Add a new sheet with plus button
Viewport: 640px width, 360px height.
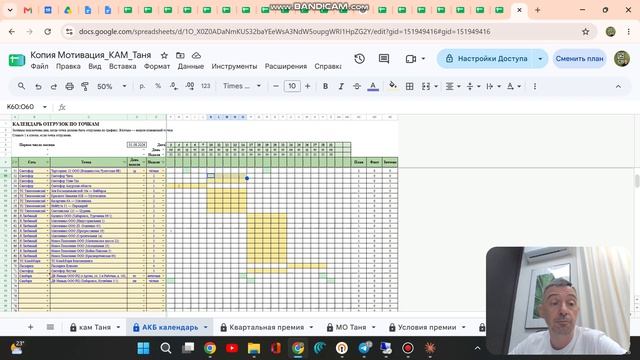pyautogui.click(x=30, y=327)
